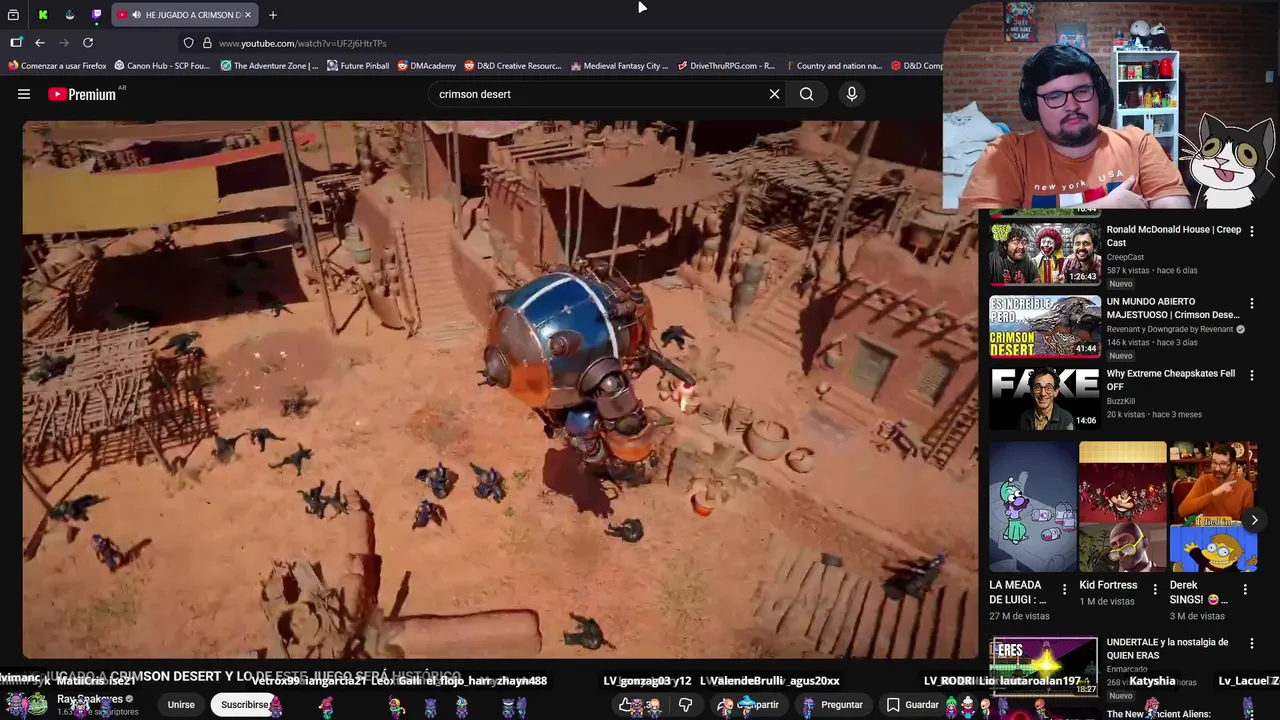Image resolution: width=1280 pixels, height=720 pixels.
Task: Open Comenzar a usar Firefox bookmark
Action: pyautogui.click(x=57, y=66)
